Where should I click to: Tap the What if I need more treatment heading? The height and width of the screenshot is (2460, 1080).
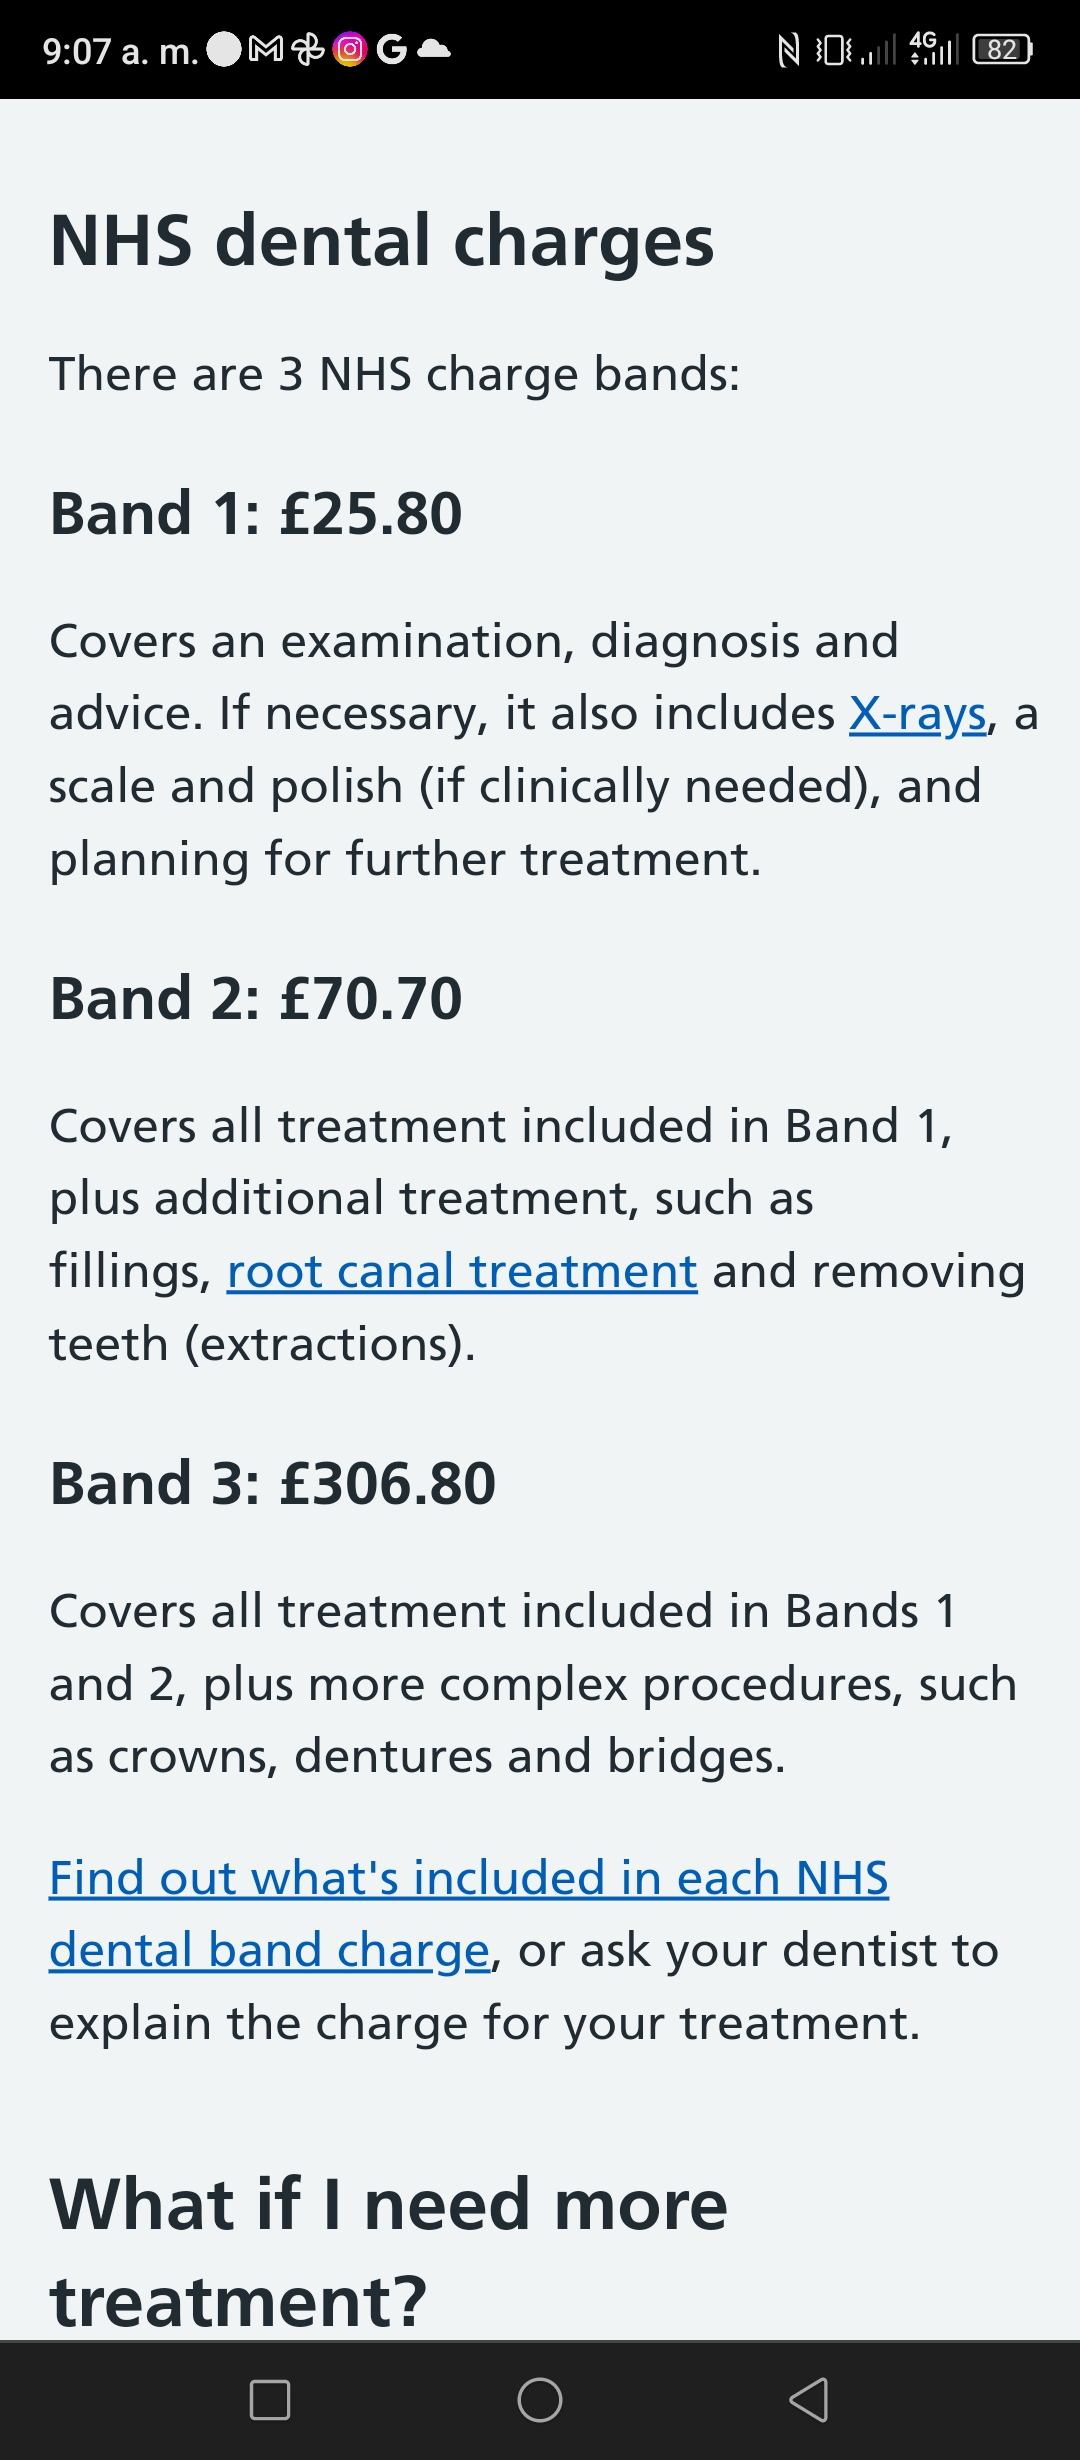click(389, 2252)
